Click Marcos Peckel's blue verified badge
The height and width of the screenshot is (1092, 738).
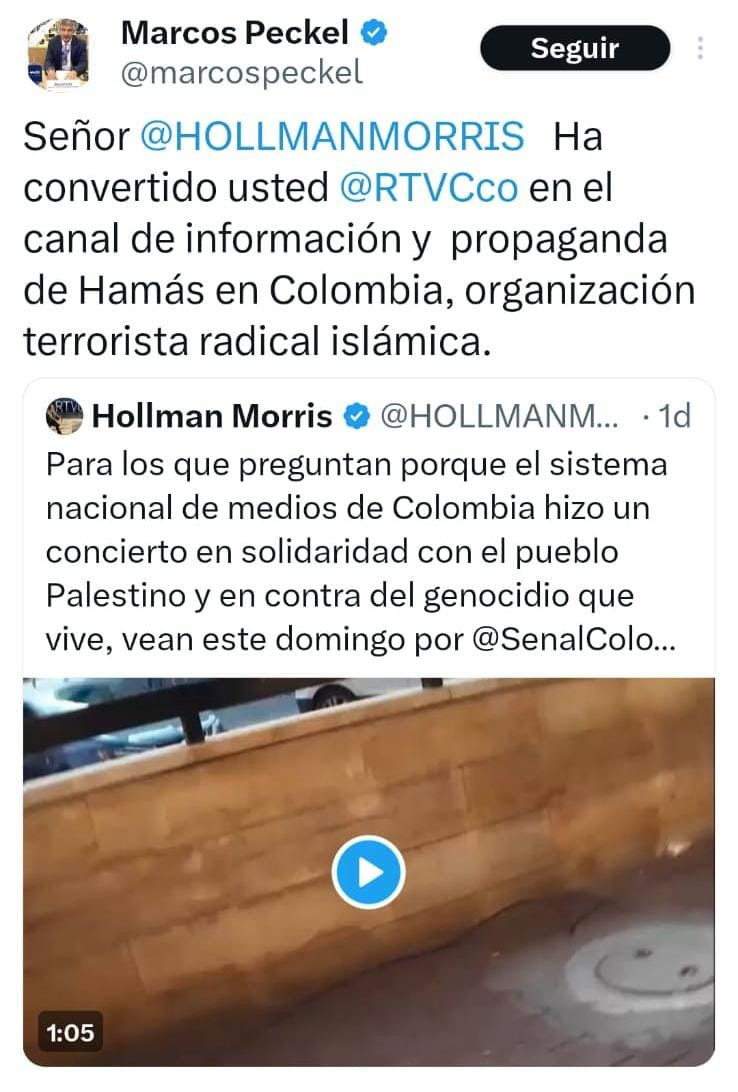click(375, 33)
